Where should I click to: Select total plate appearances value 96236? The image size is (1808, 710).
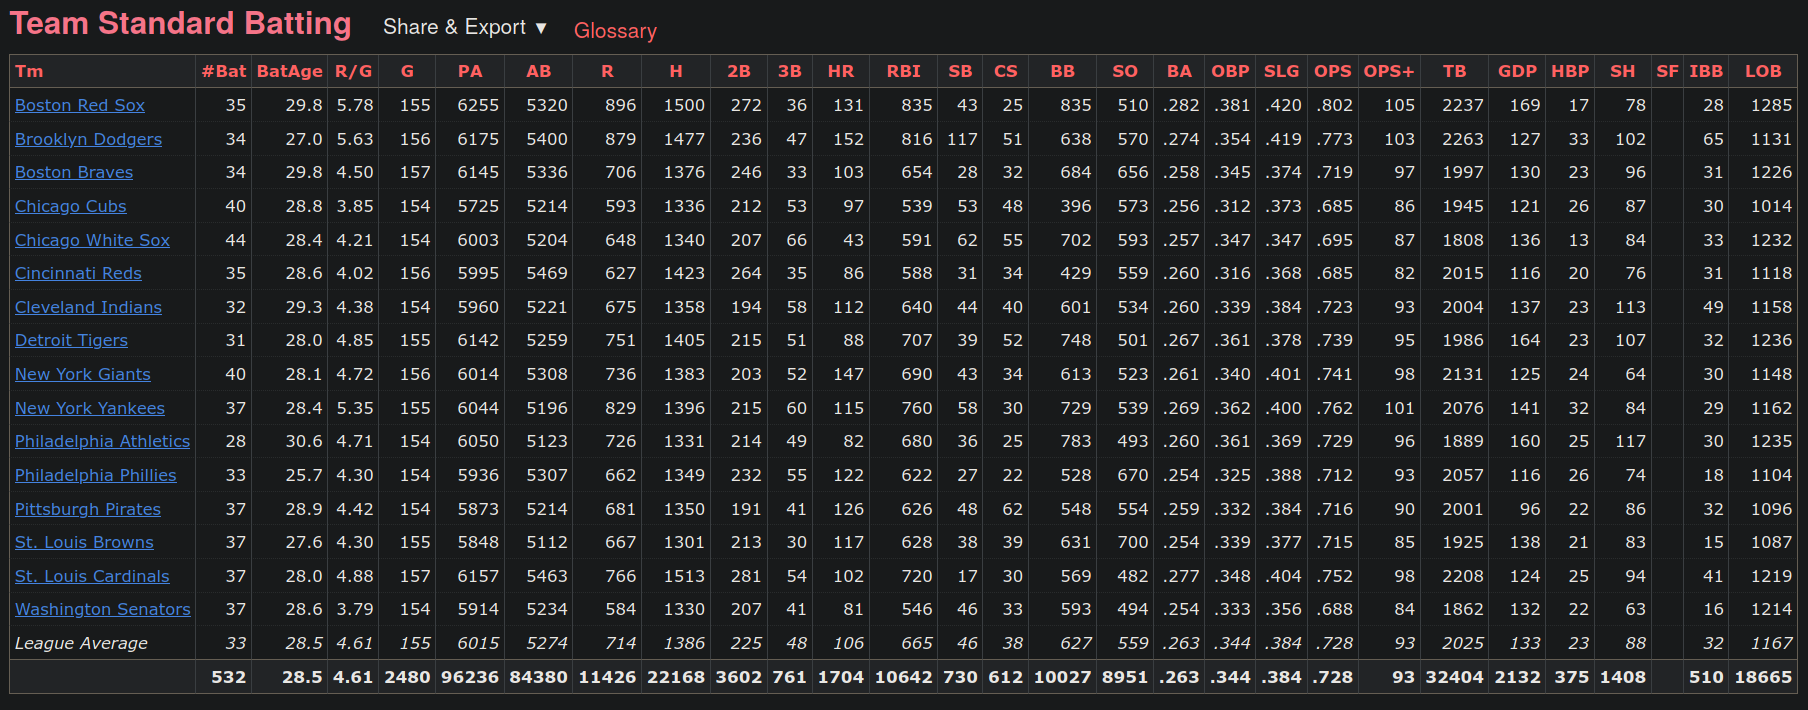(x=470, y=677)
